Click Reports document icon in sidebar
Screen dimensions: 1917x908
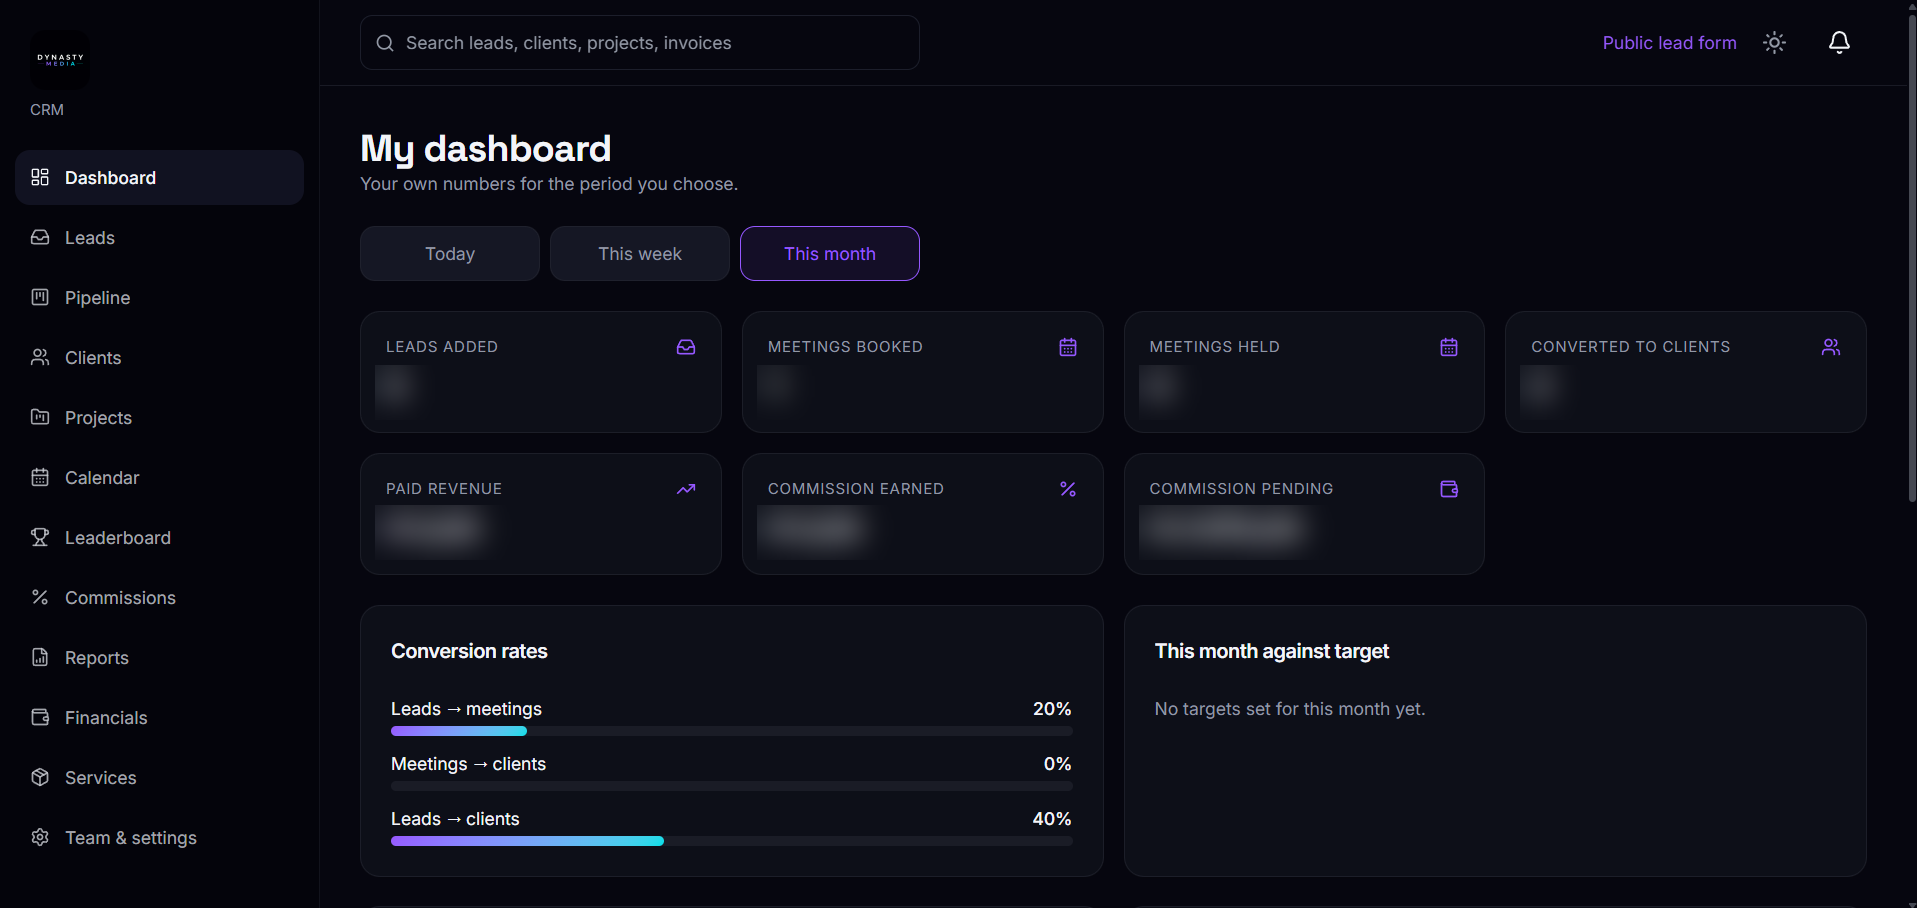[40, 657]
